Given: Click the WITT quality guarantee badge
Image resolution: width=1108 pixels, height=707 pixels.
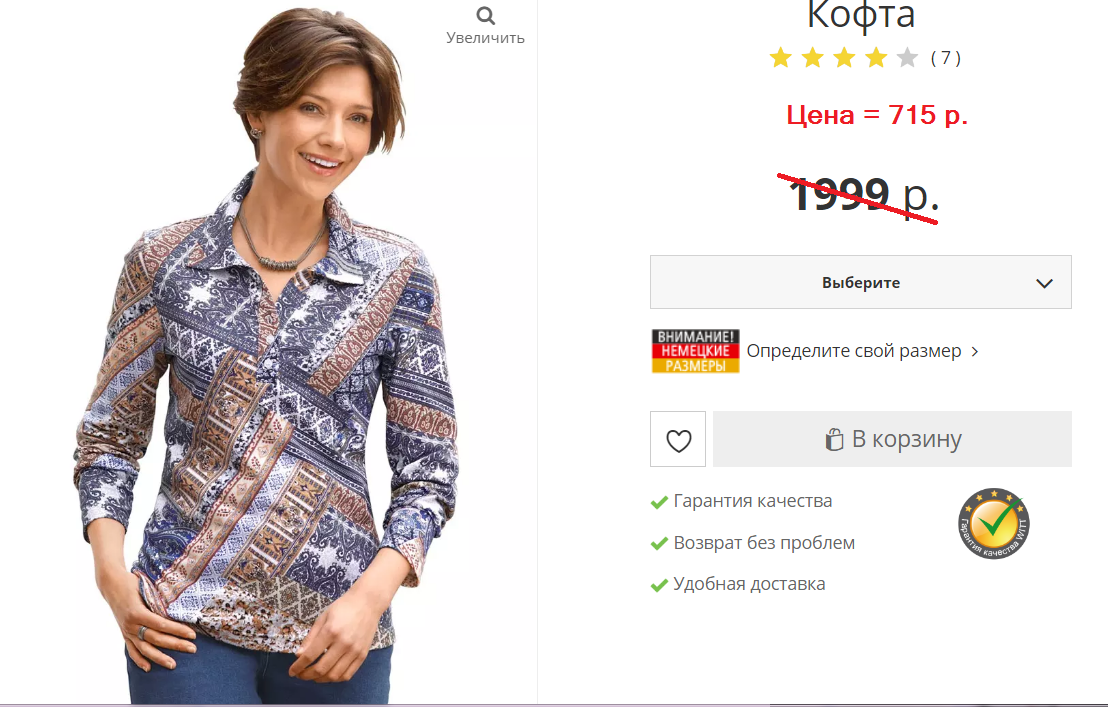Looking at the screenshot, I should (x=994, y=524).
